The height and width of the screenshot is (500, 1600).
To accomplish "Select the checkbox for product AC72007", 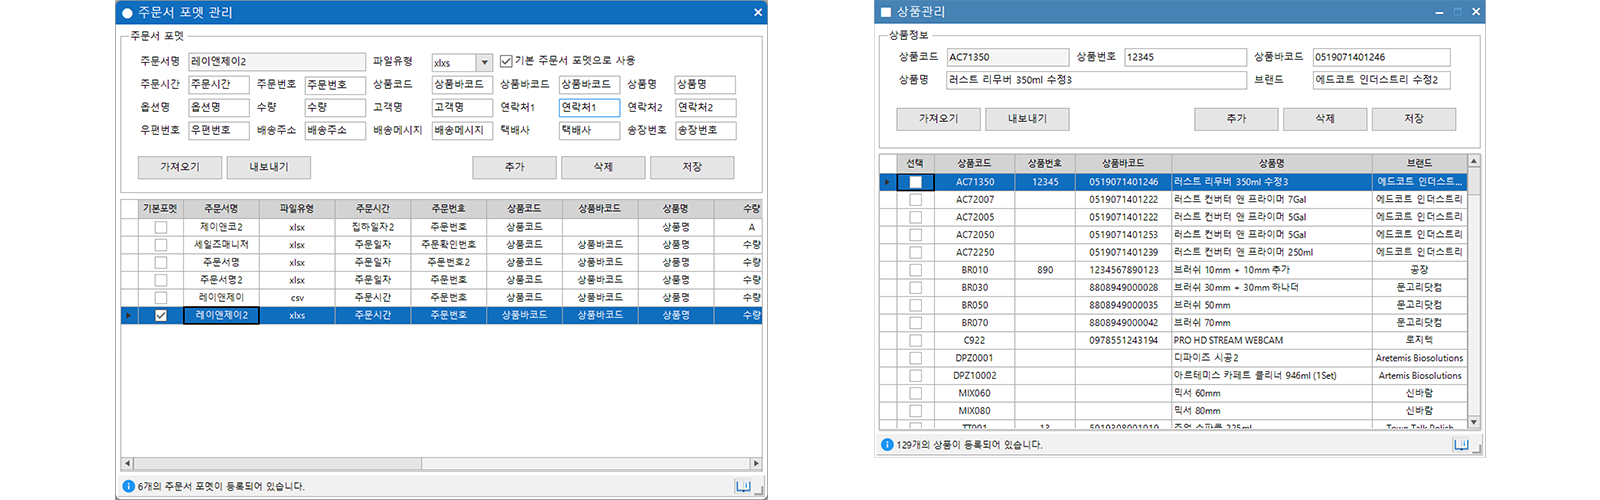I will coord(915,200).
